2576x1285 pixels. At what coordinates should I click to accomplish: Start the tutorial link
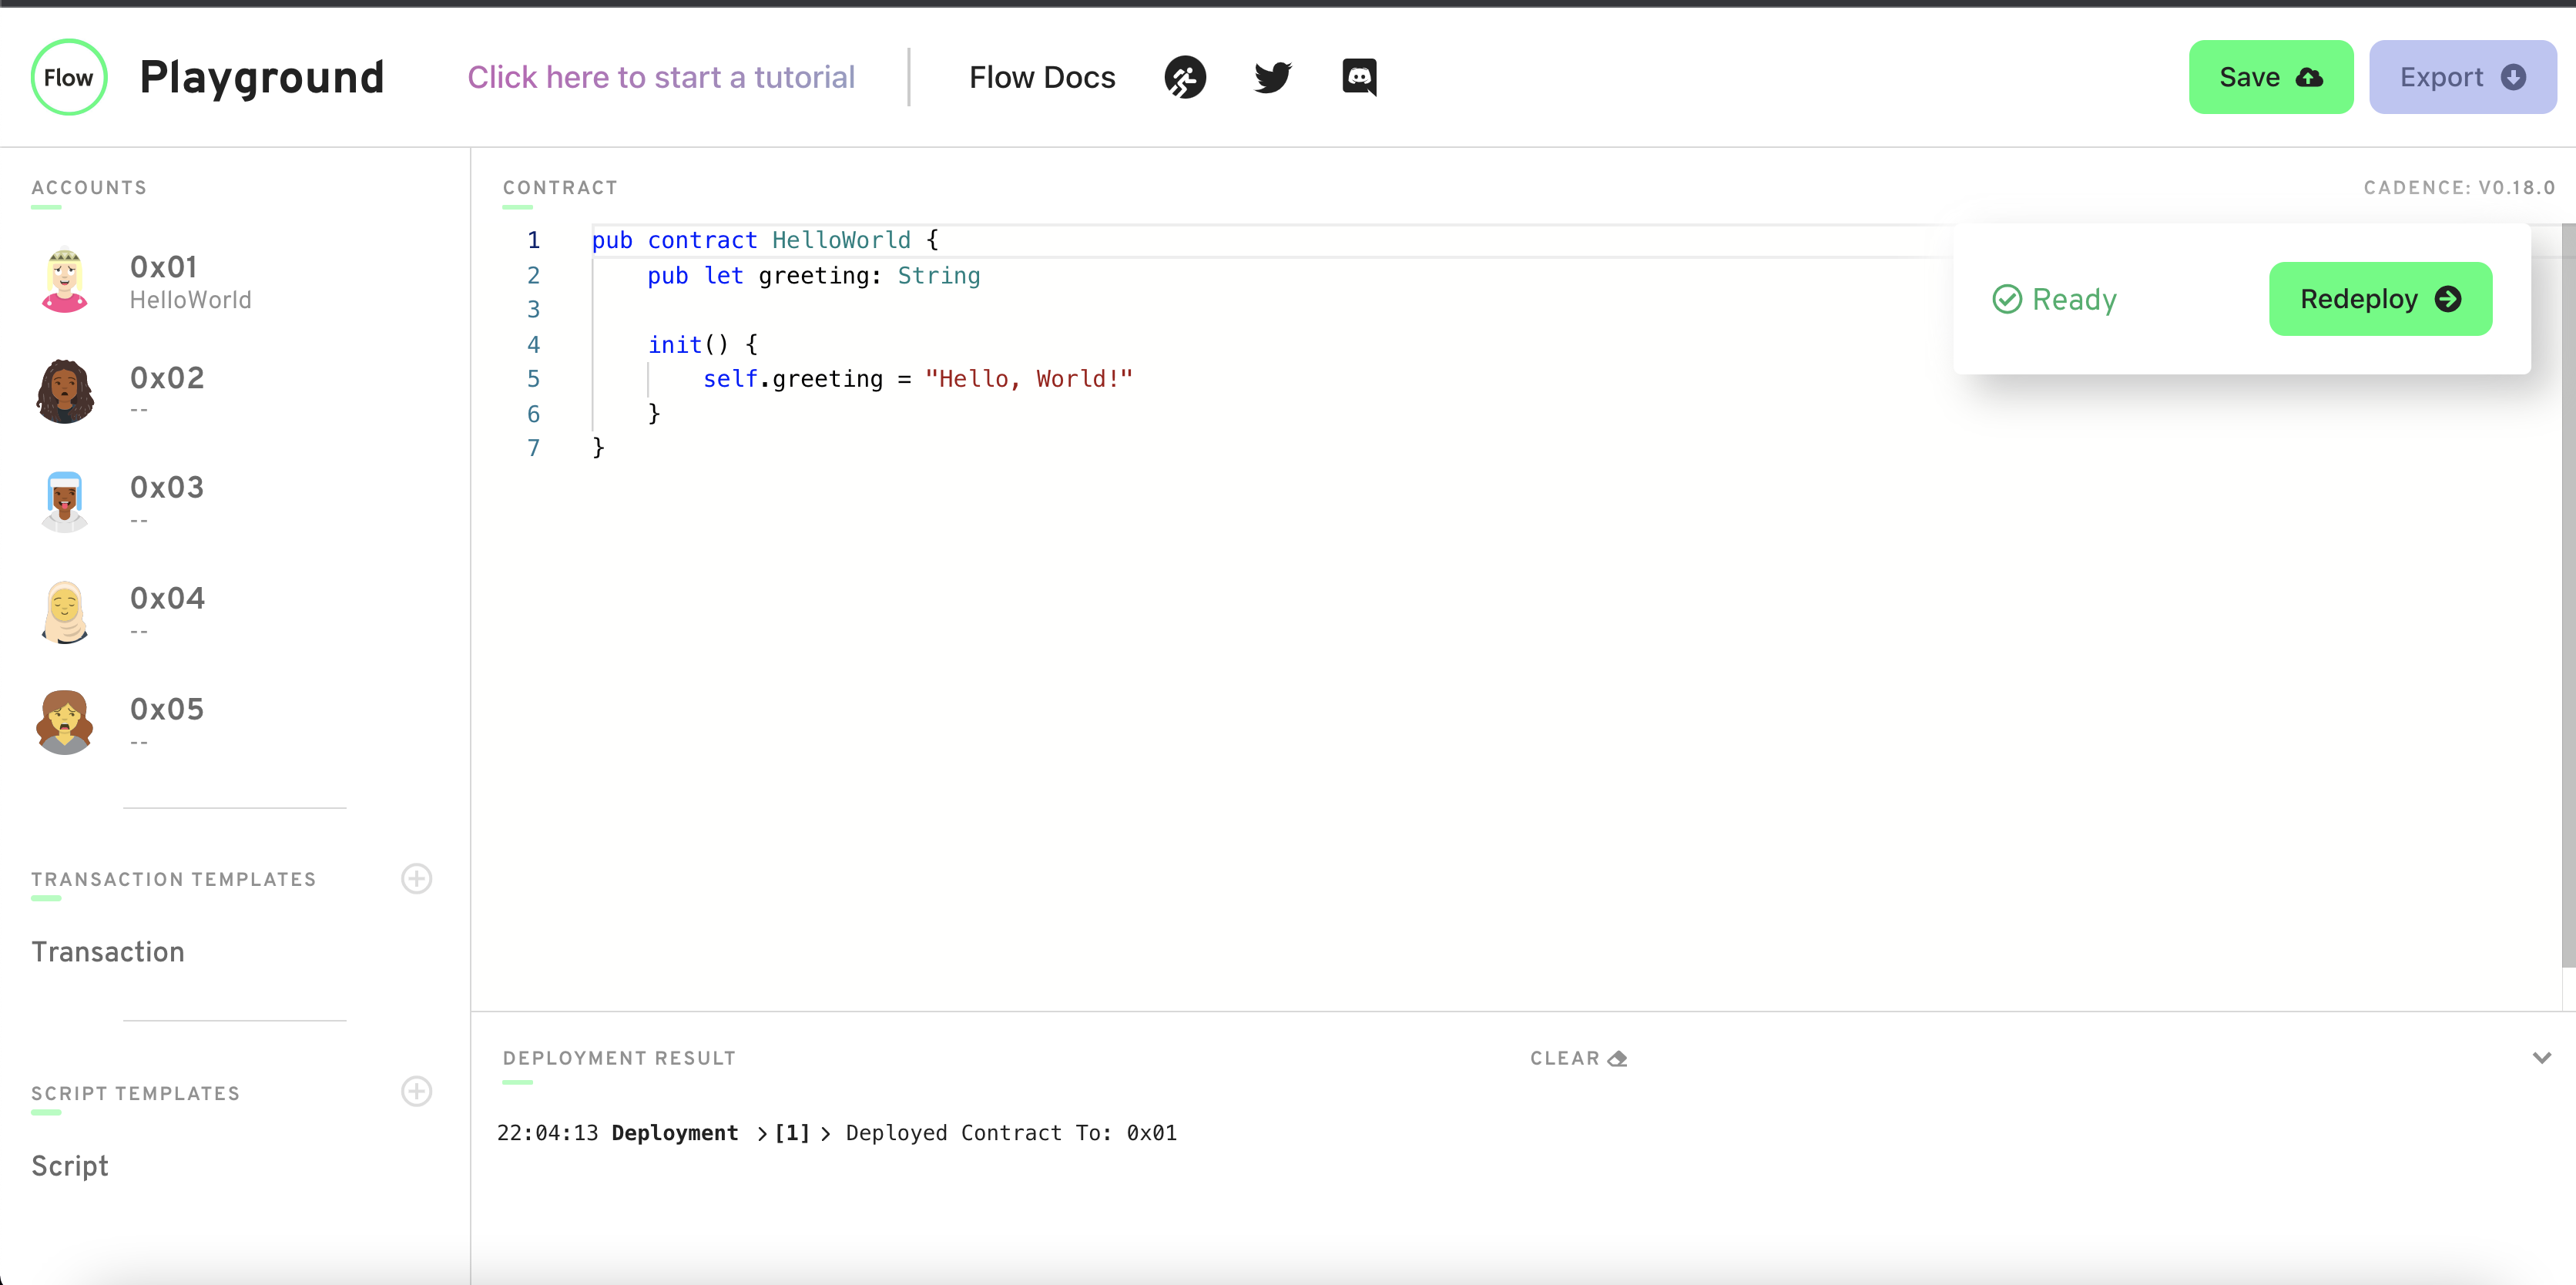coord(661,77)
